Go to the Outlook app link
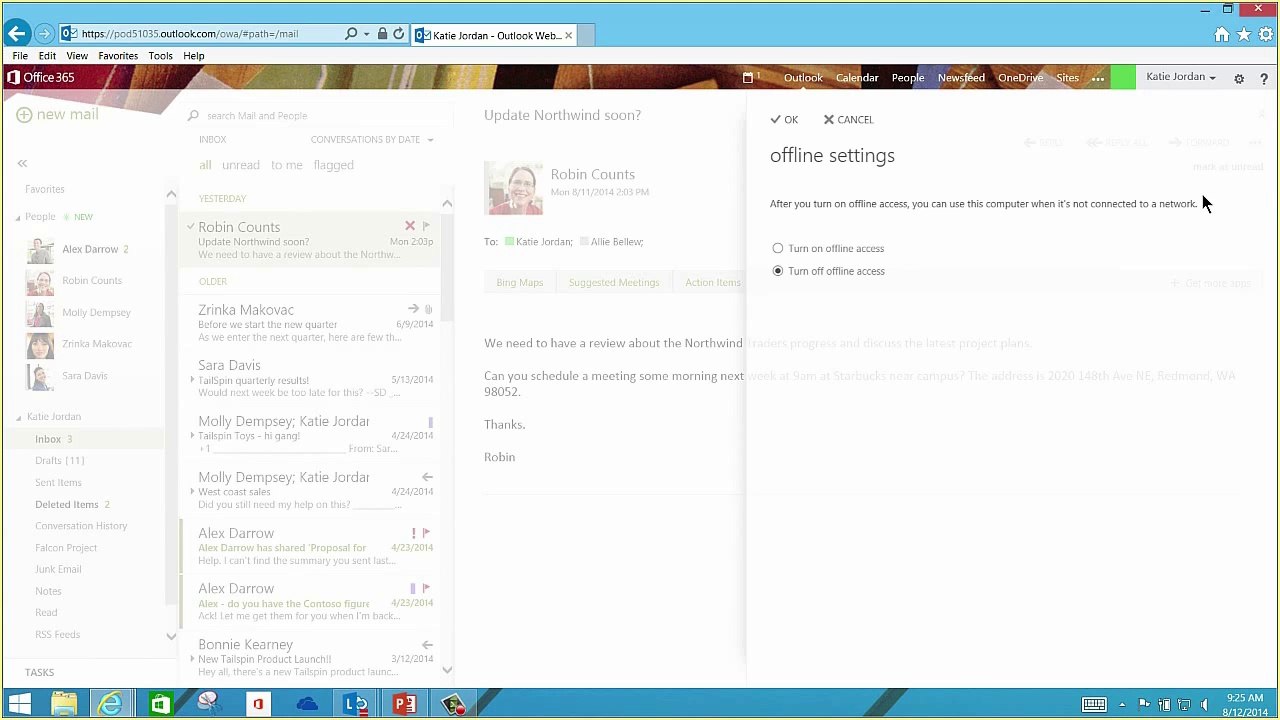Viewport: 1280px width, 720px height. [803, 77]
